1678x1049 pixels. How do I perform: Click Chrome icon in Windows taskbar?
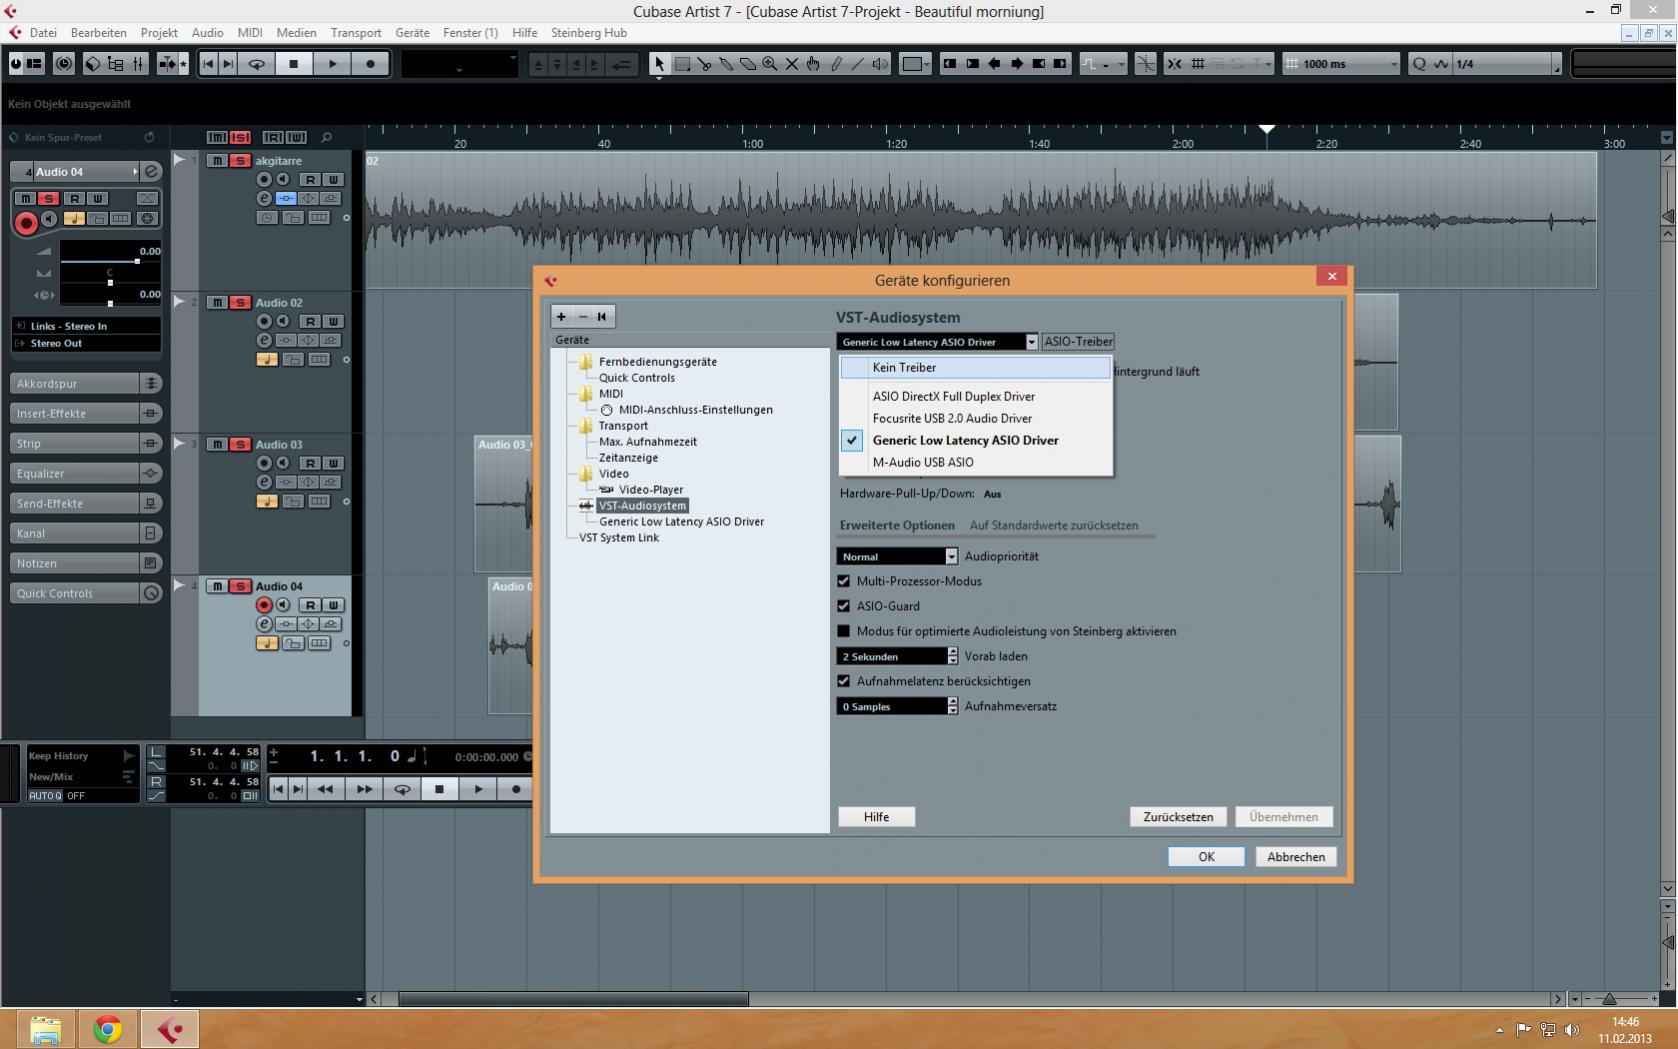(107, 1029)
